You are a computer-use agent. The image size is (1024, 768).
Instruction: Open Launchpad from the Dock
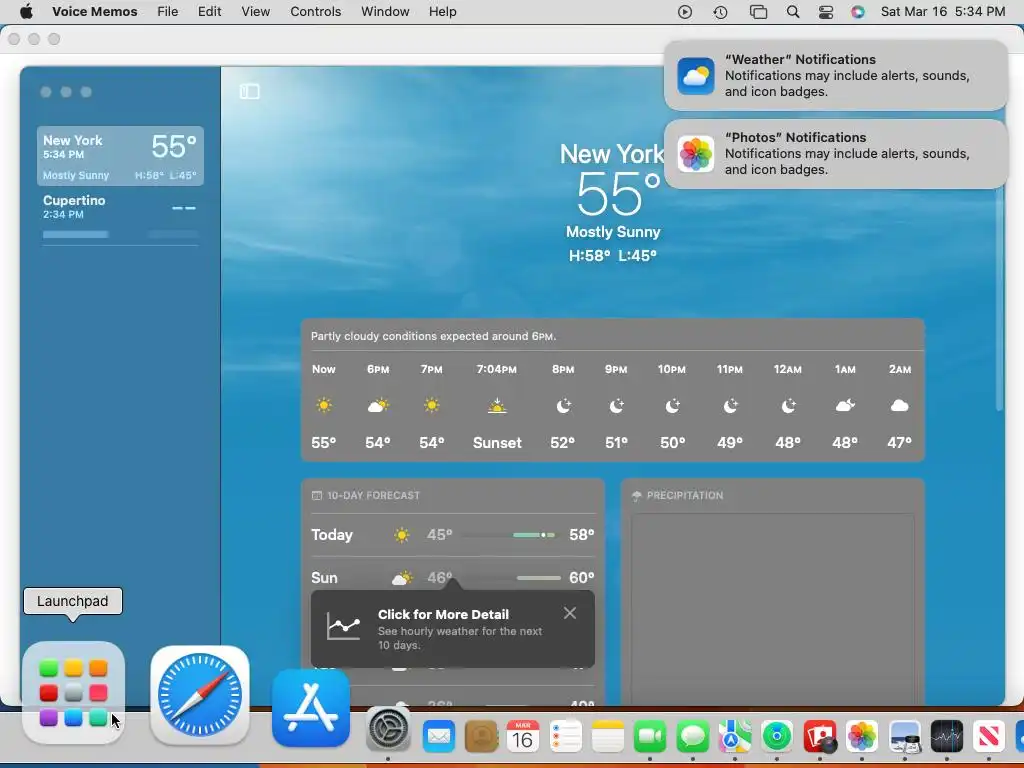pos(73,692)
